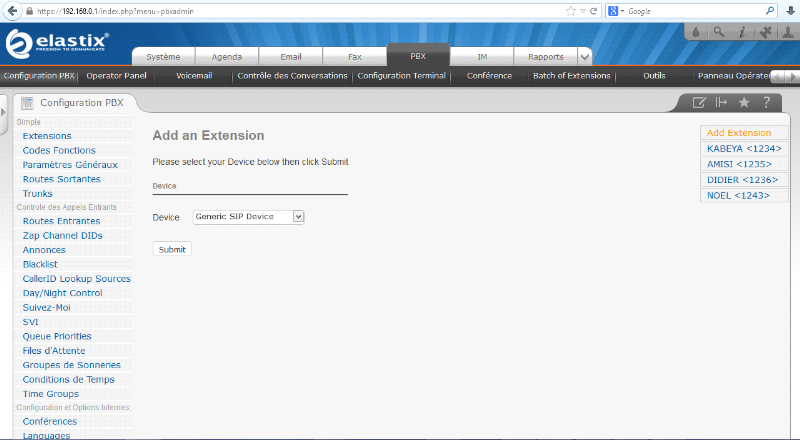Click the bookmark star in address bar
This screenshot has width=800, height=440.
(x=570, y=11)
